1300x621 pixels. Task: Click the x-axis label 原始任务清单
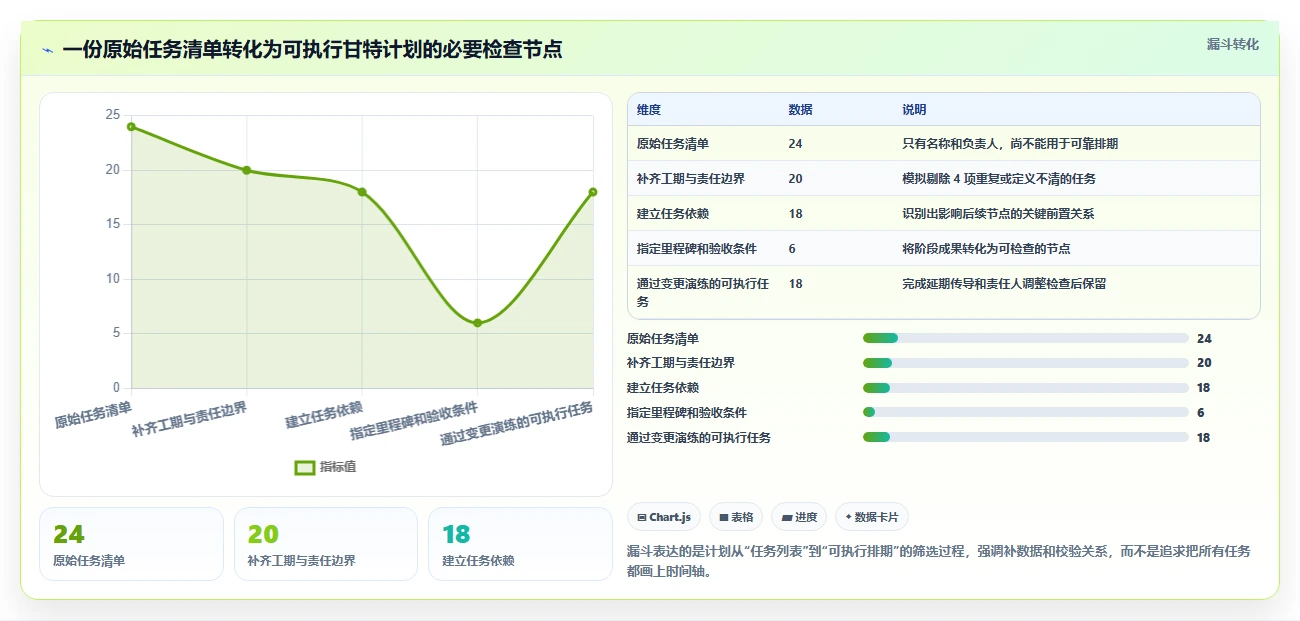point(93,414)
